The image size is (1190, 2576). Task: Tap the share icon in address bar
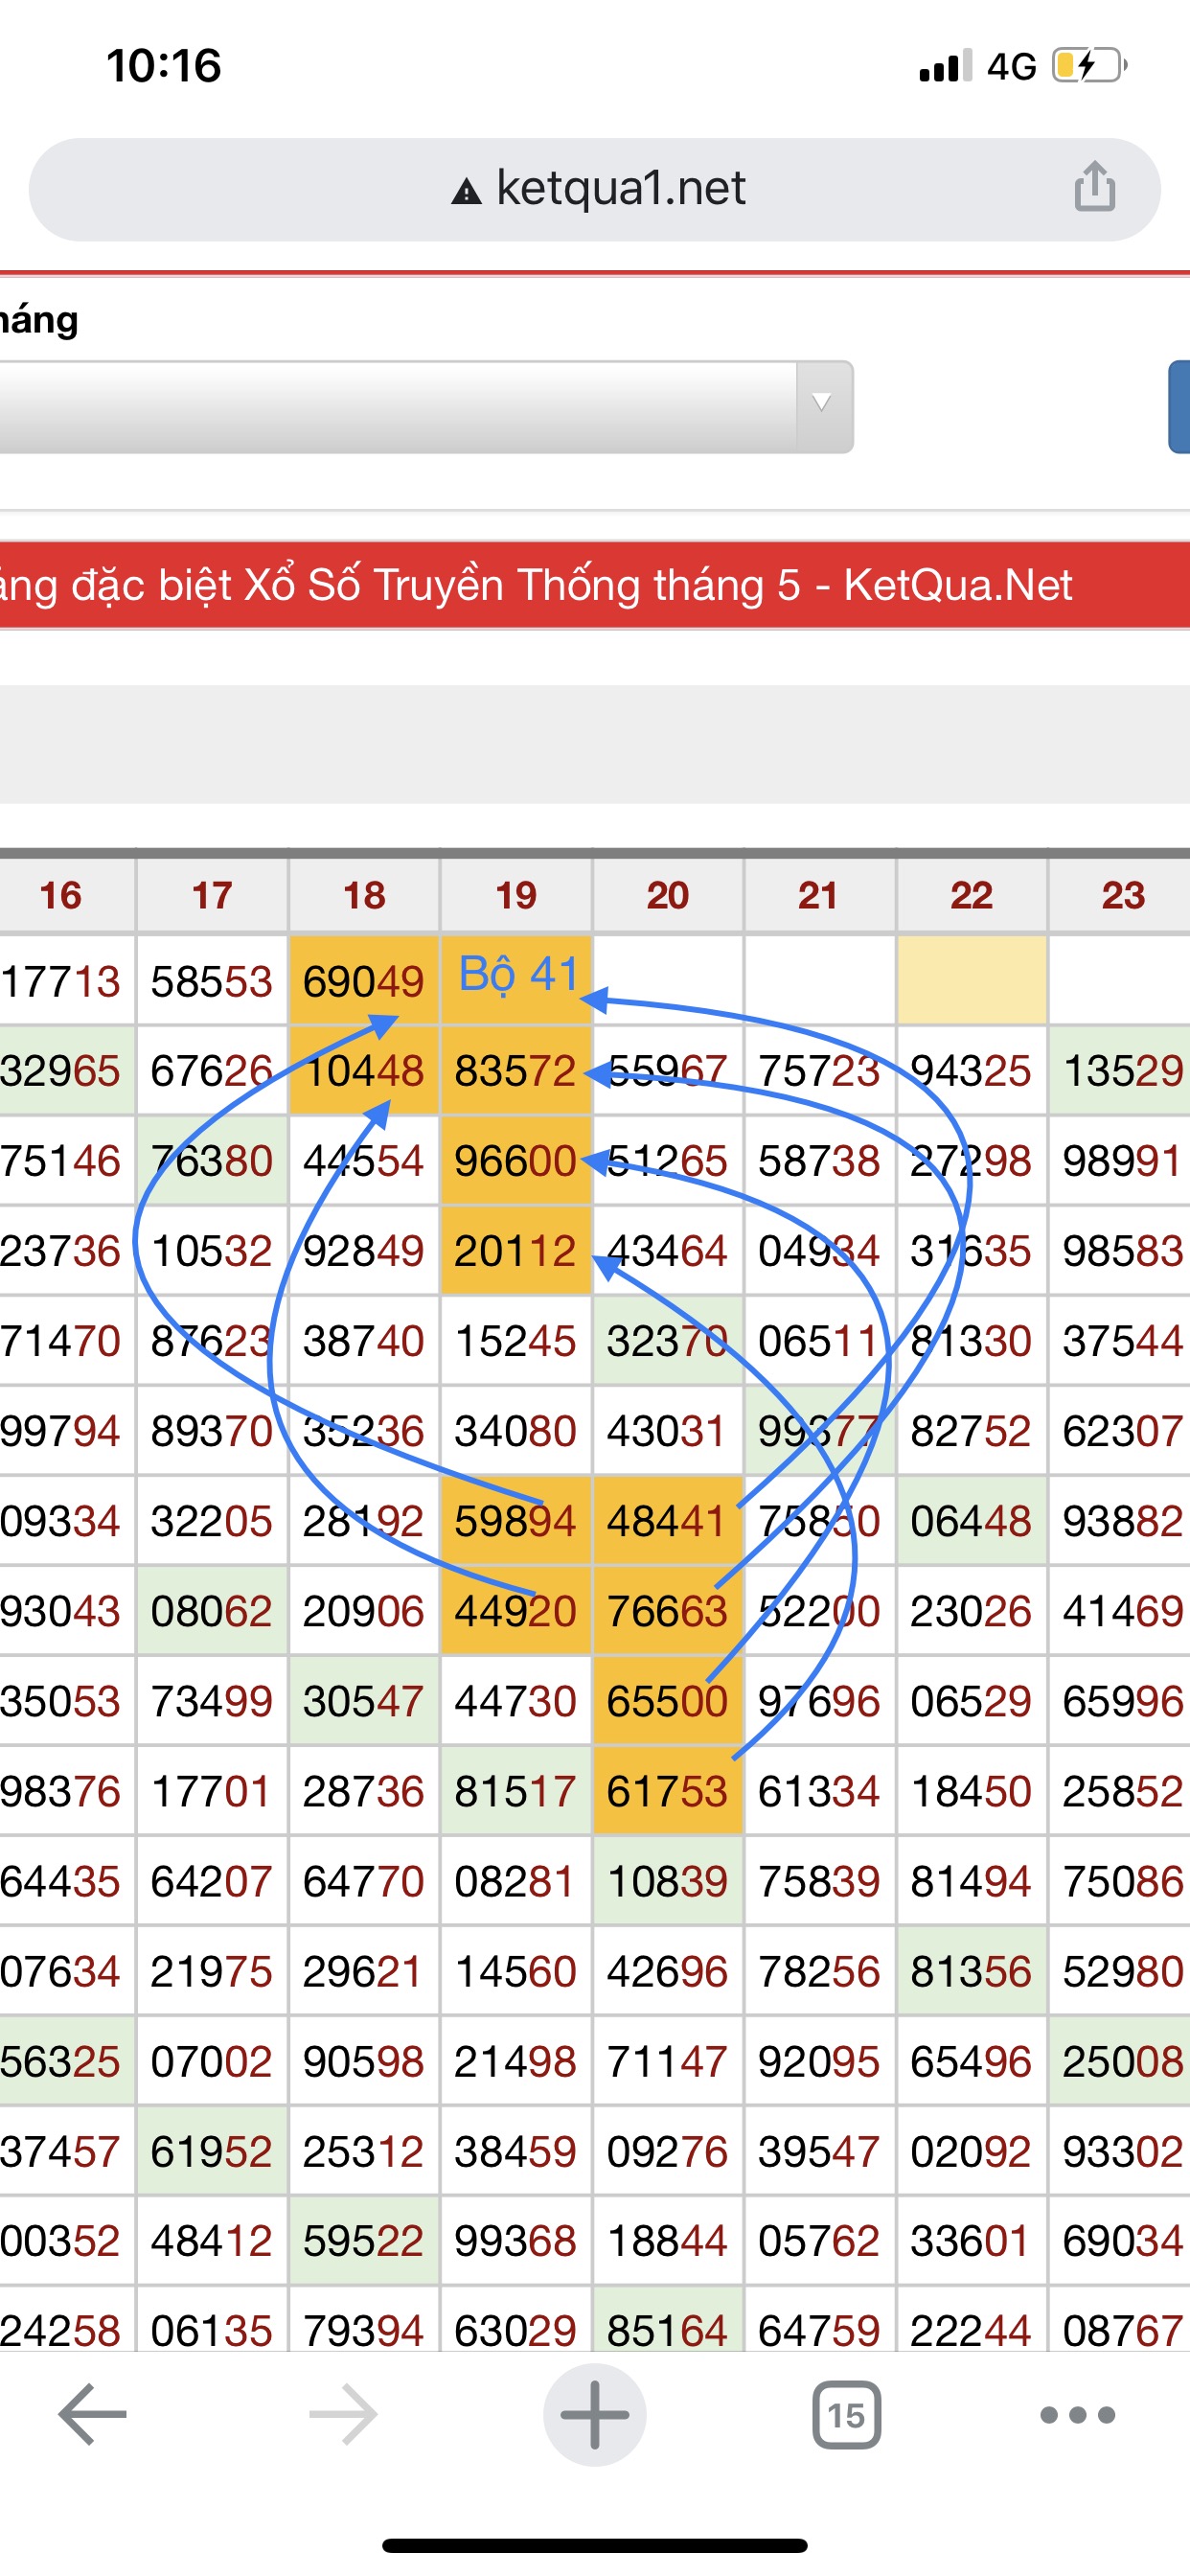click(x=1094, y=187)
